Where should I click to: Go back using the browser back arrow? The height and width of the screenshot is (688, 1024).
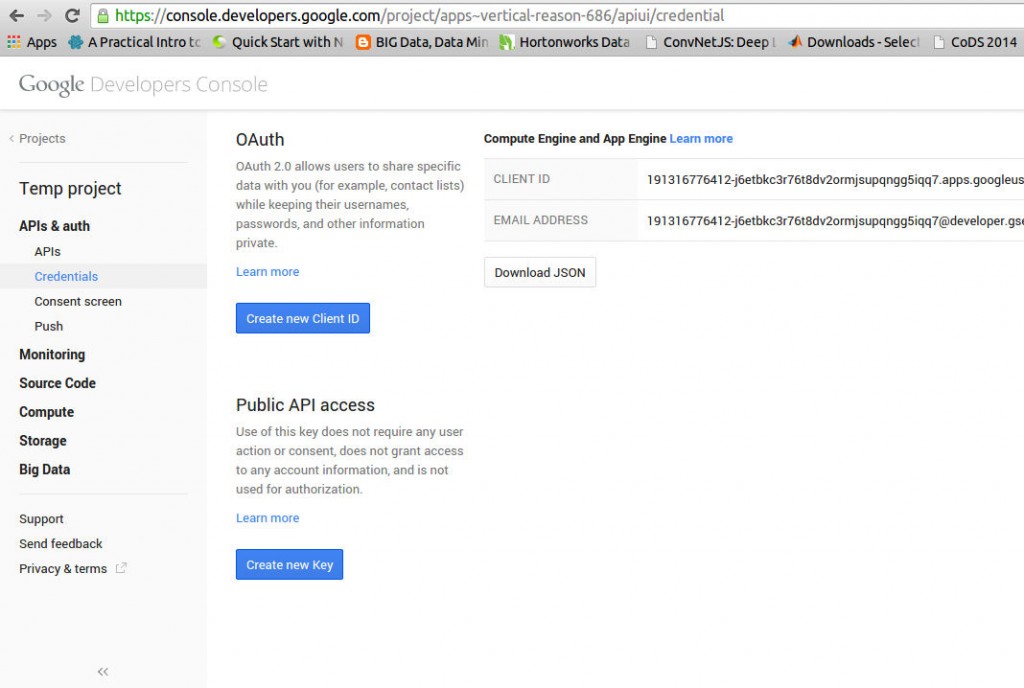[15, 15]
